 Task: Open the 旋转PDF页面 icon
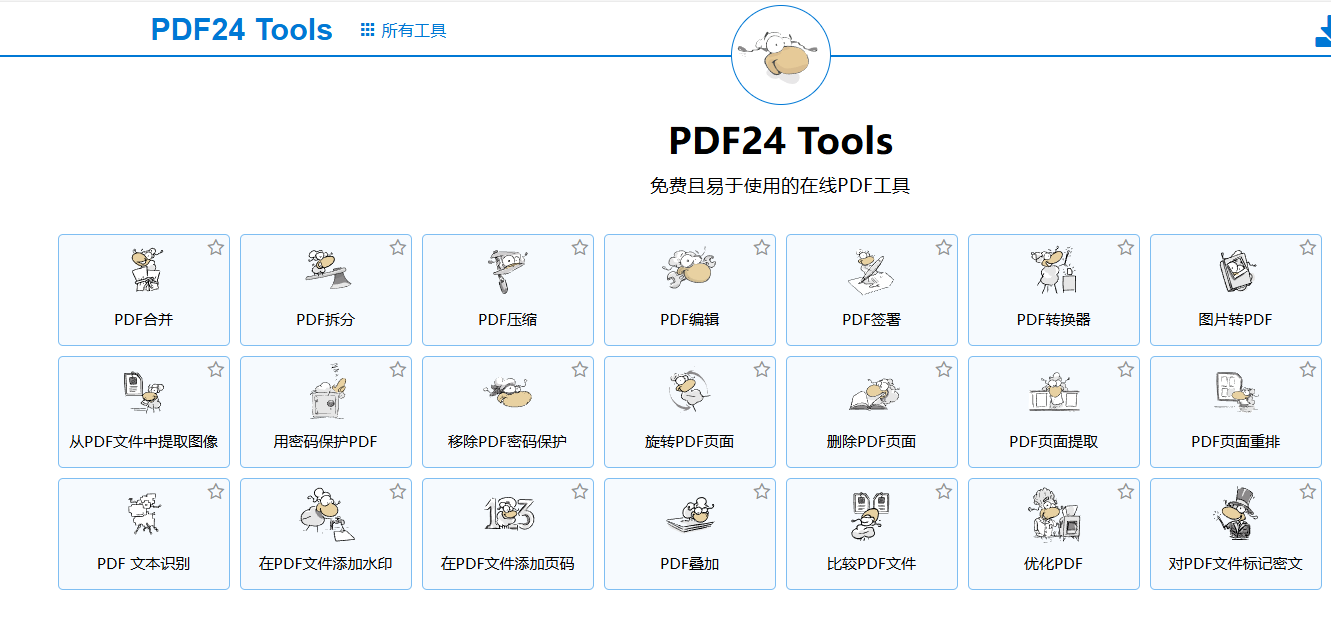tap(690, 392)
